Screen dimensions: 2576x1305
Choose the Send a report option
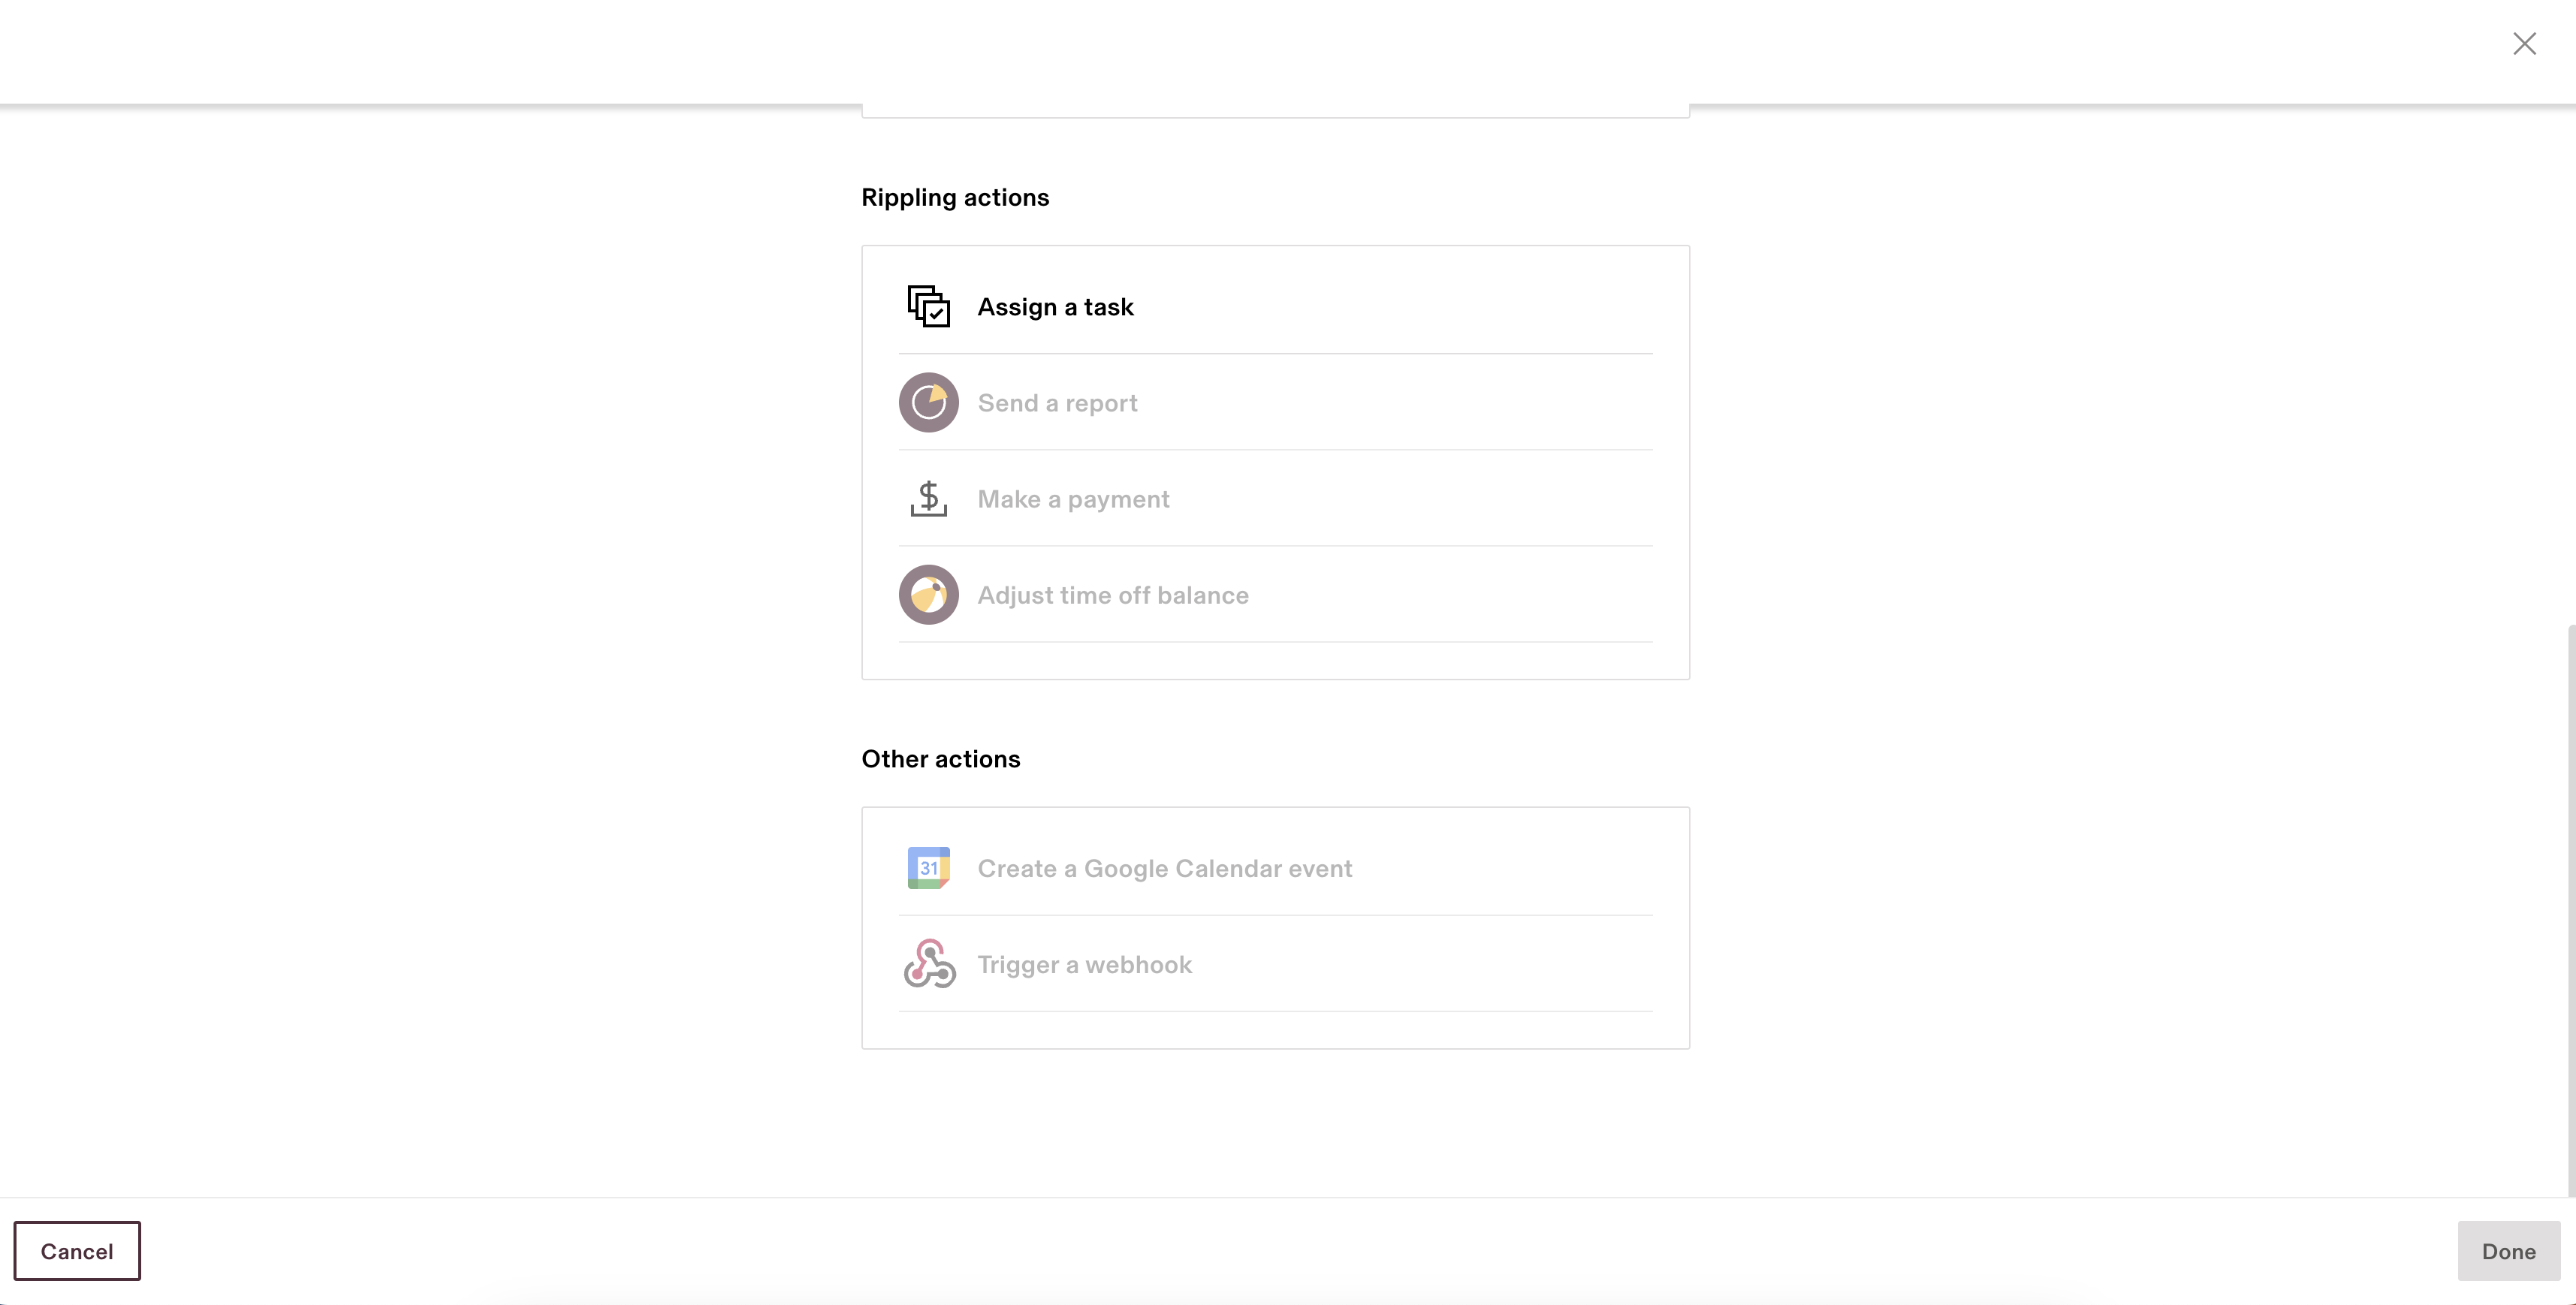(x=1275, y=403)
